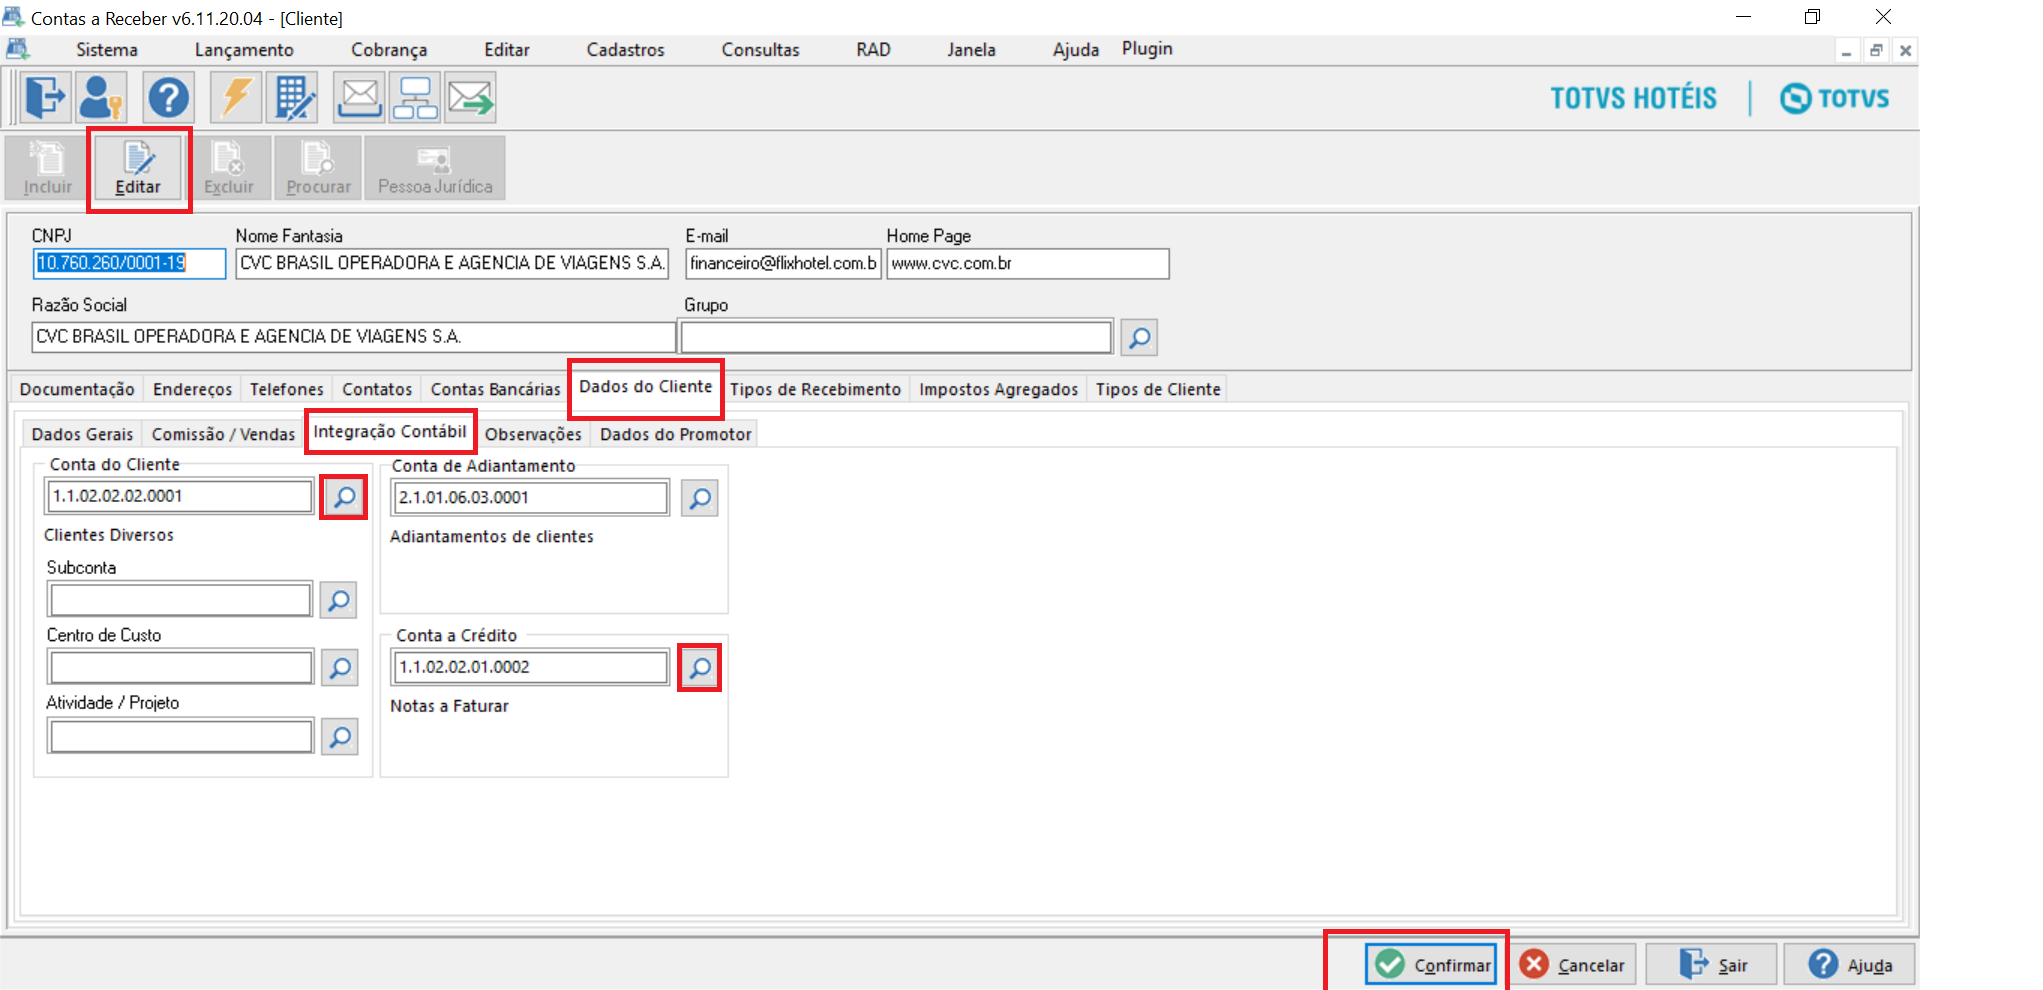Switch to the Documentação tab
This screenshot has height=990, width=2043.
click(77, 389)
